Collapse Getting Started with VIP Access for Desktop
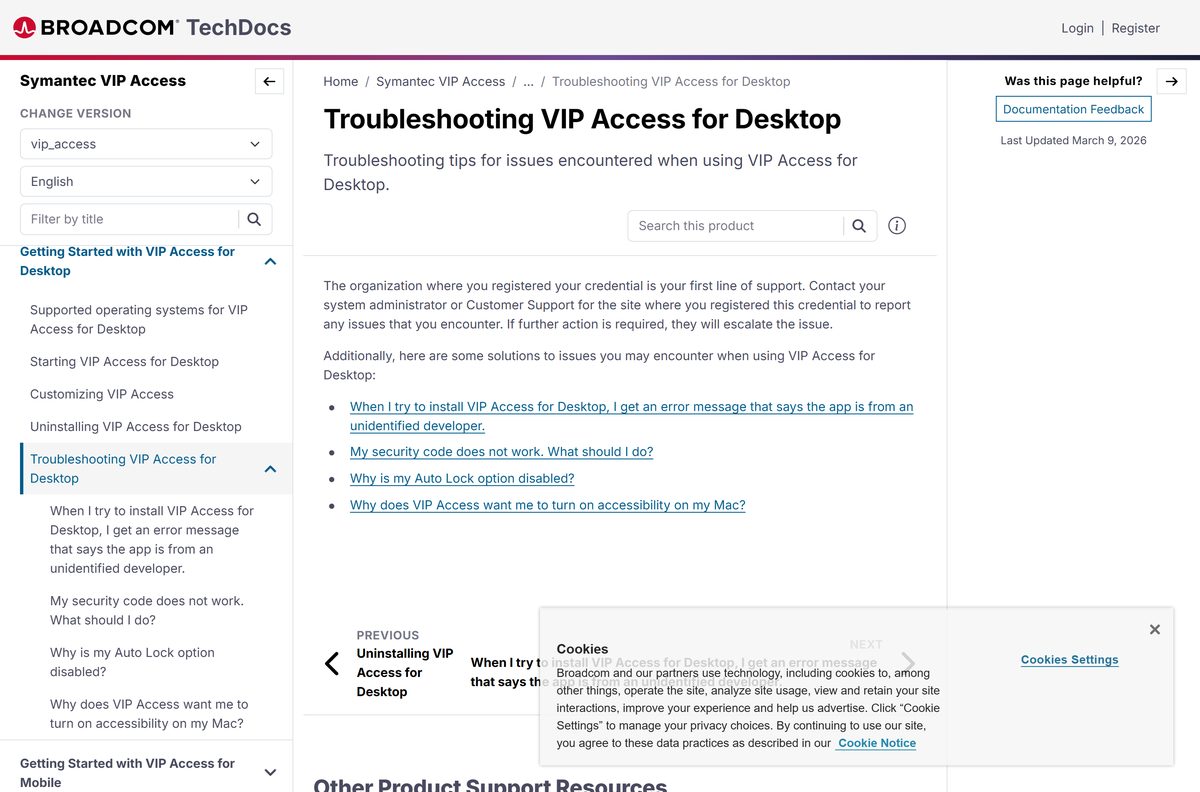The image size is (1200, 792). (270, 261)
